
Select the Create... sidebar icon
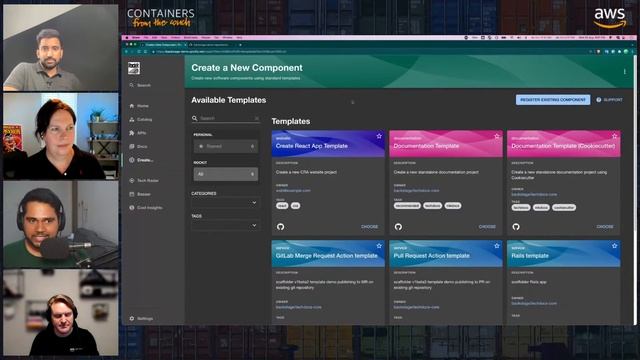coord(131,160)
